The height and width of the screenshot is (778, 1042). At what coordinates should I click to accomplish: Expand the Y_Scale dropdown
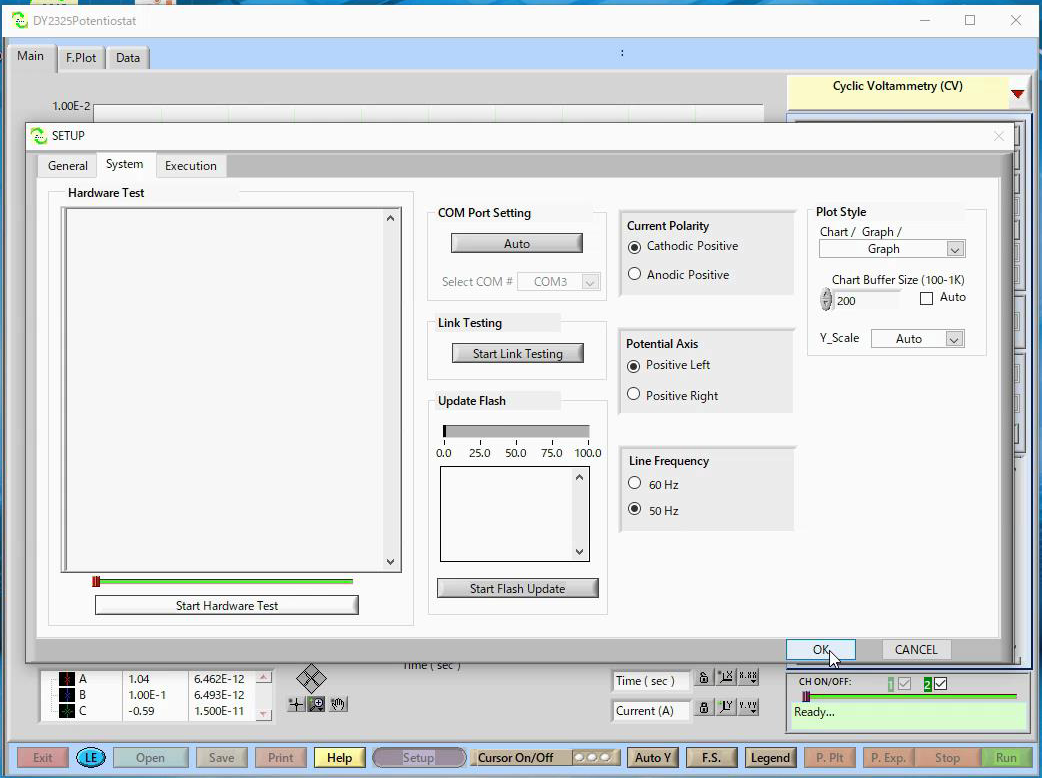(954, 339)
